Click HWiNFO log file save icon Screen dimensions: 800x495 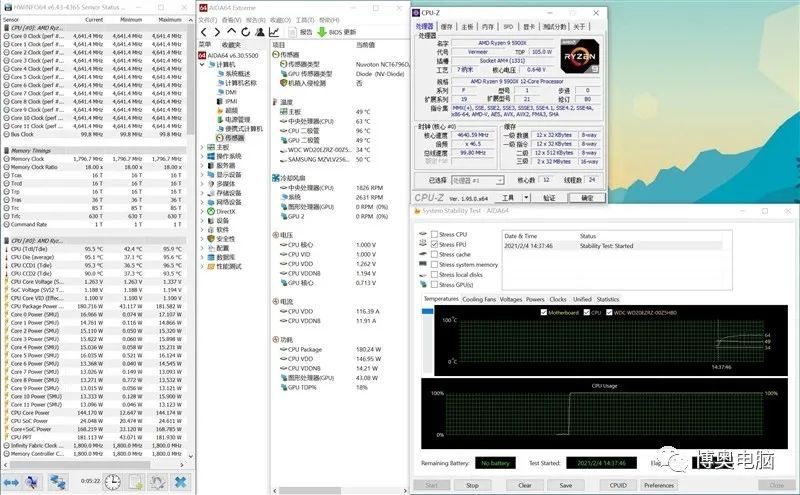click(x=136, y=482)
